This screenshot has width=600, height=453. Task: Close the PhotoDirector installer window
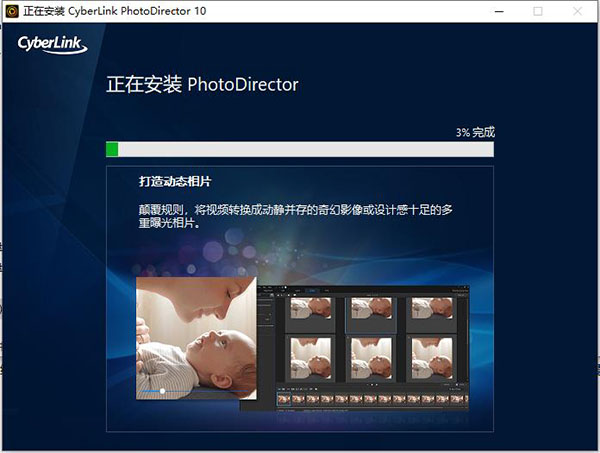[577, 11]
